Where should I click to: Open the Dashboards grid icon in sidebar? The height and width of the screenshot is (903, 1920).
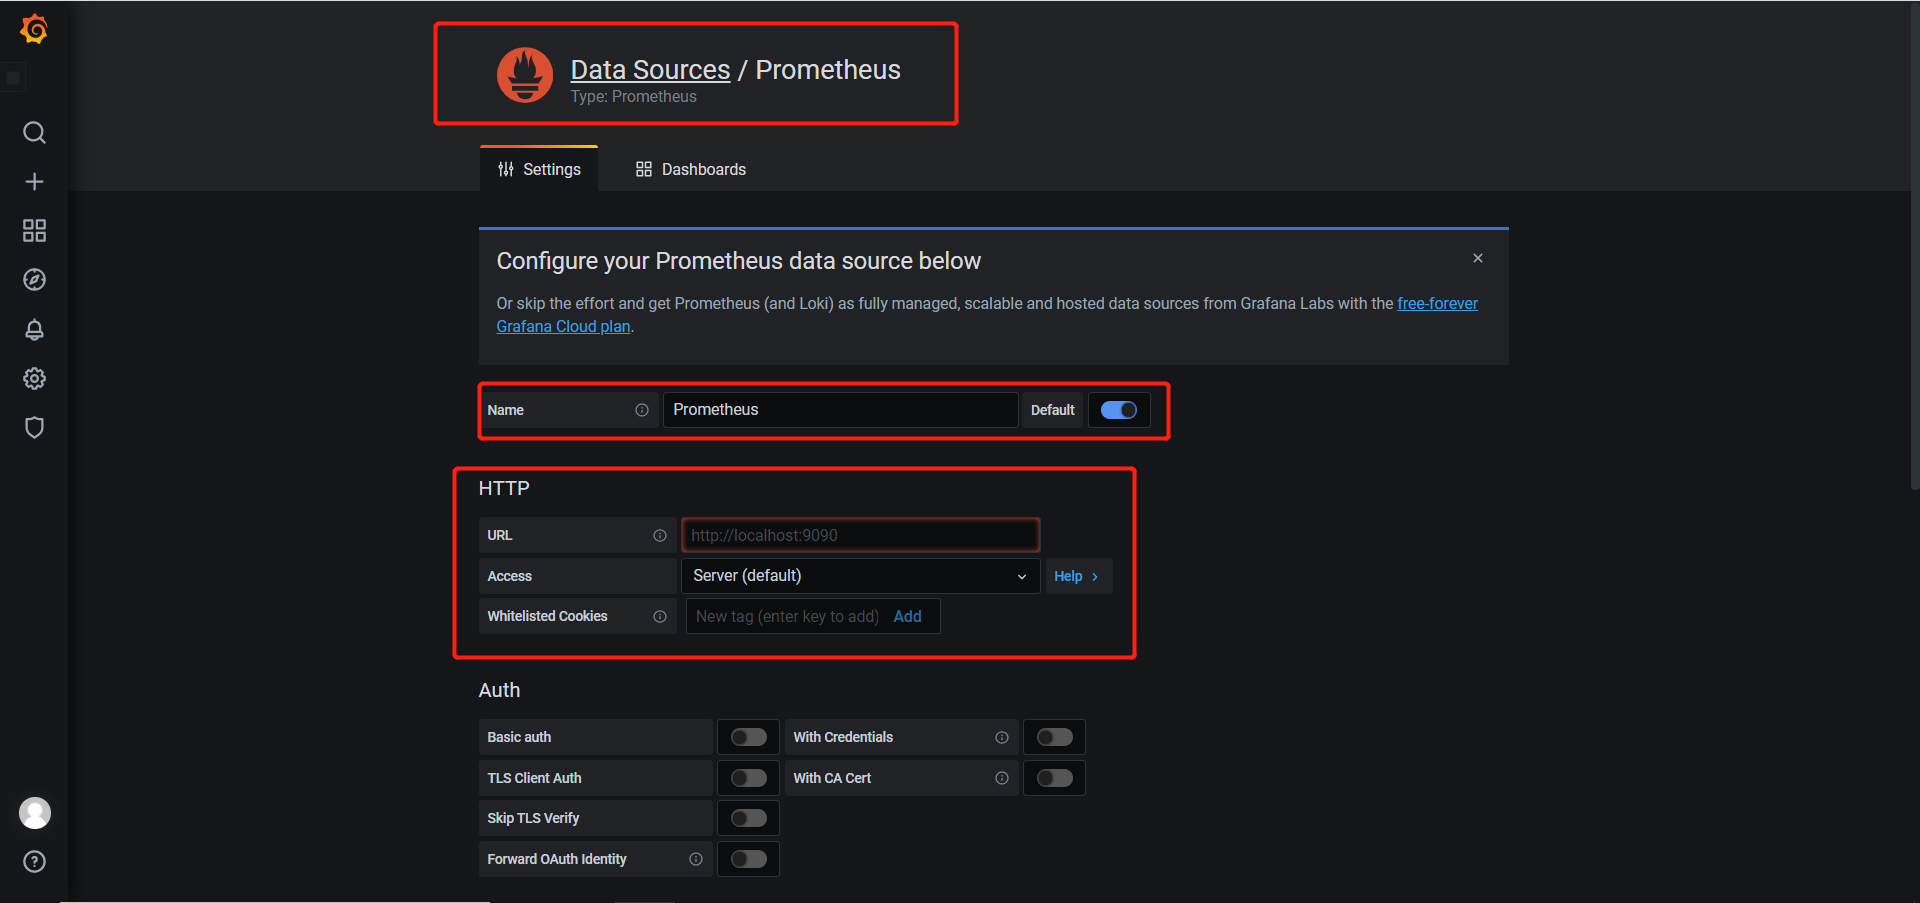pyautogui.click(x=34, y=231)
